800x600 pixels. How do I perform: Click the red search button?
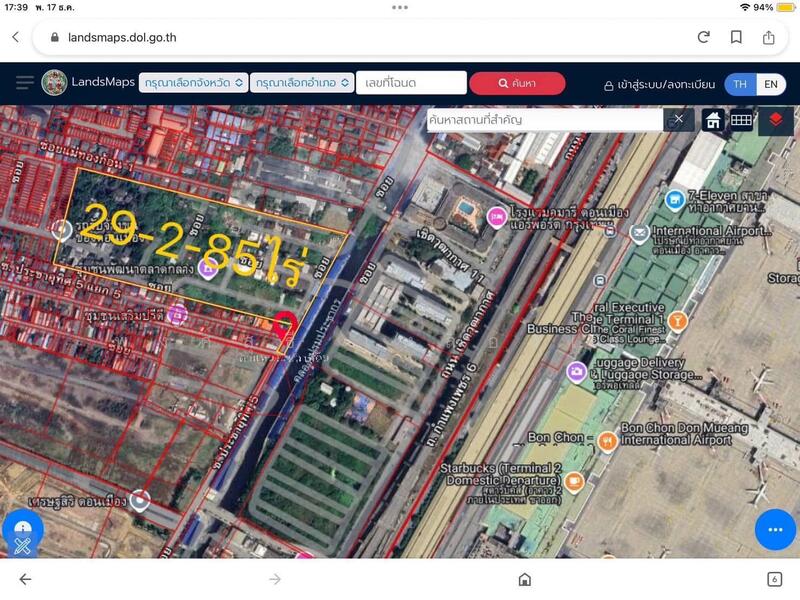point(517,83)
